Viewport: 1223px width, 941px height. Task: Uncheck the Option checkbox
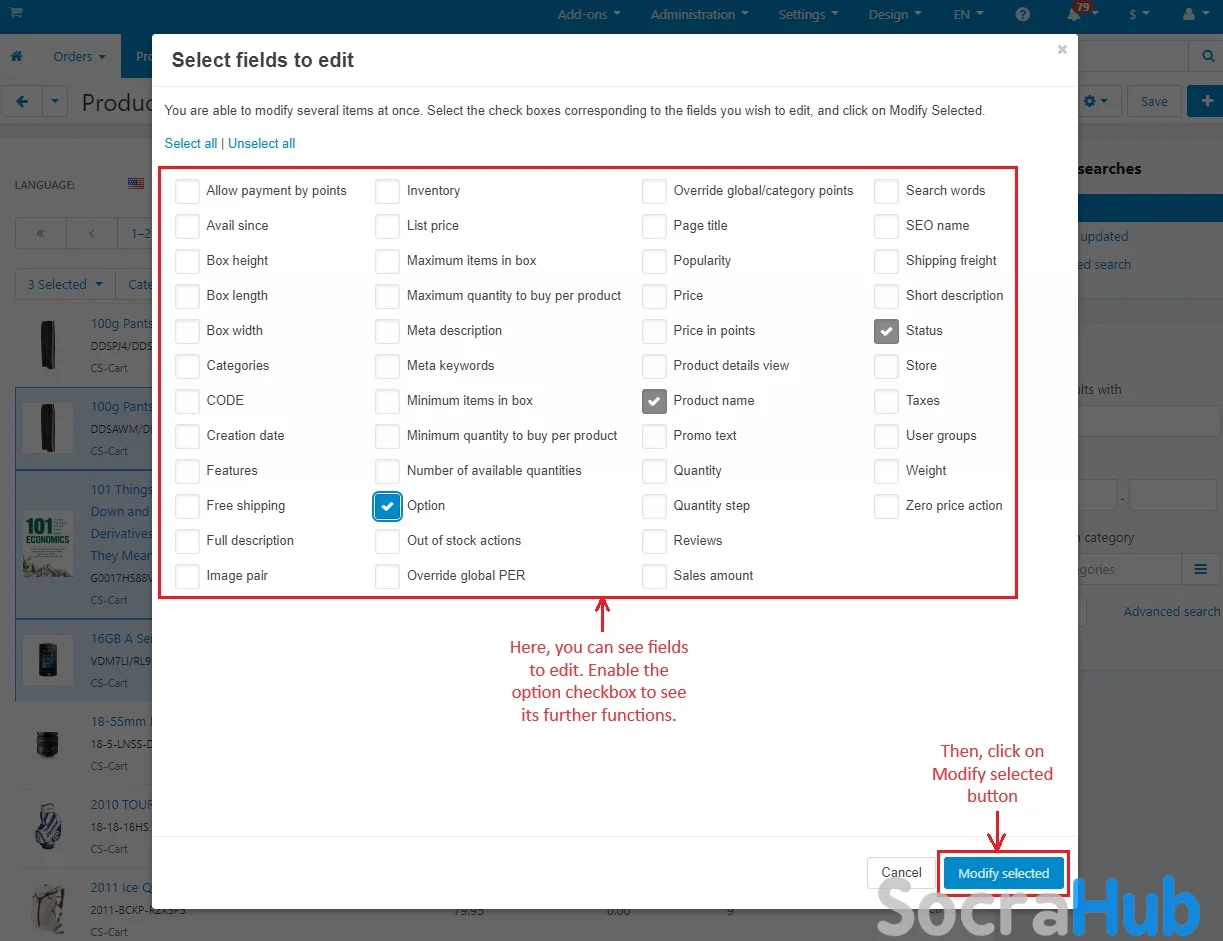click(x=388, y=506)
